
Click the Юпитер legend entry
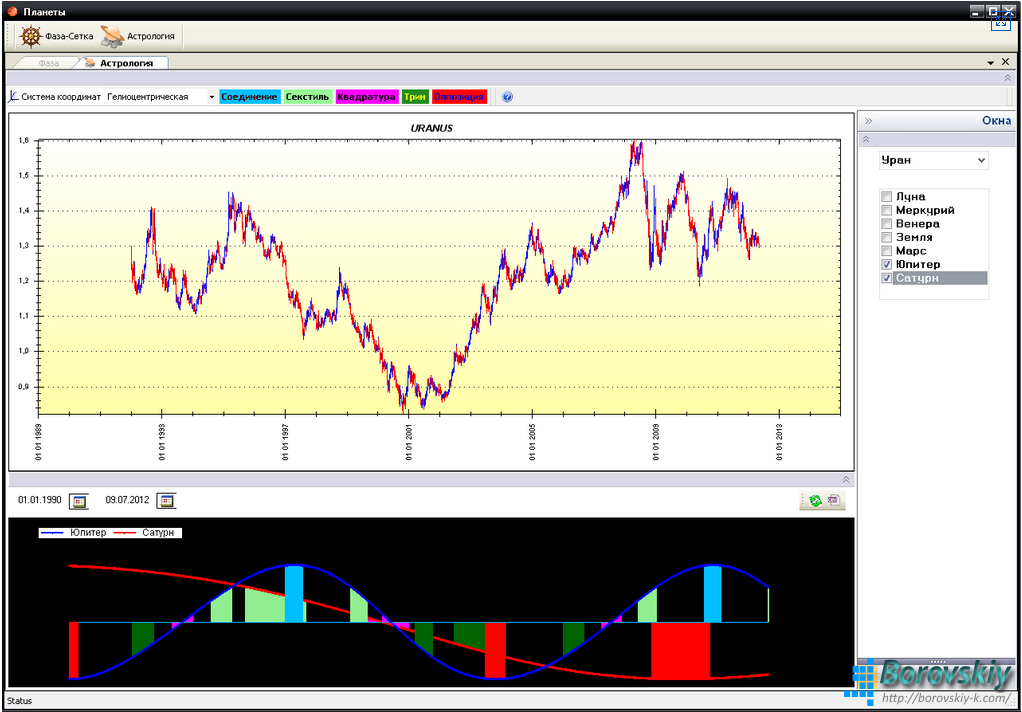coord(74,533)
